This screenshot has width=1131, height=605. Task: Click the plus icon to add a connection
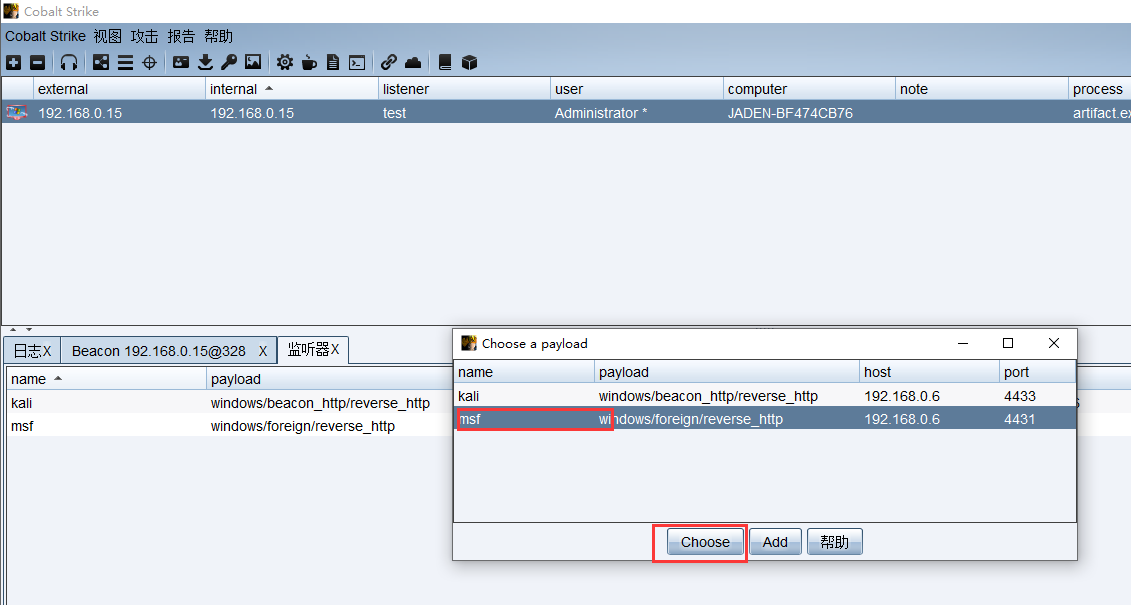click(13, 62)
